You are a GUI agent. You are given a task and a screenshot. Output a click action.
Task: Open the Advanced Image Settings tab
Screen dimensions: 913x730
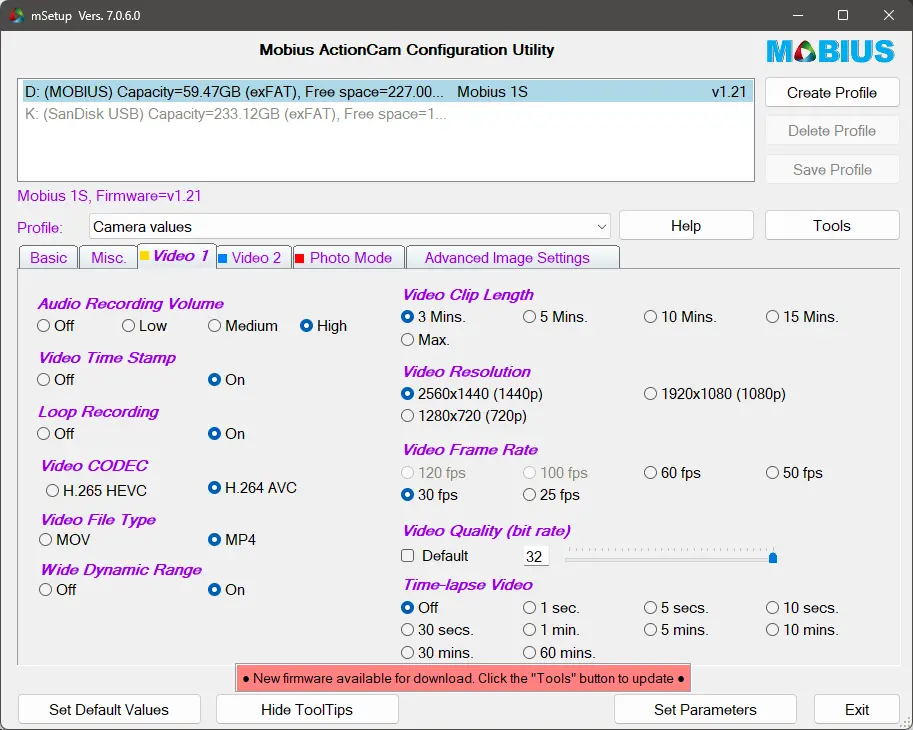point(512,258)
